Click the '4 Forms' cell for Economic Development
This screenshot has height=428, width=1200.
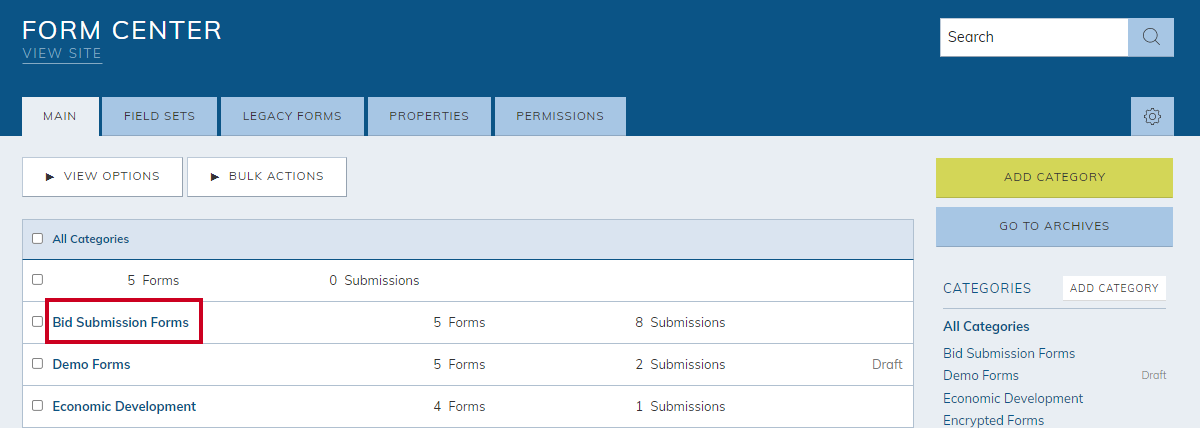[x=459, y=406]
